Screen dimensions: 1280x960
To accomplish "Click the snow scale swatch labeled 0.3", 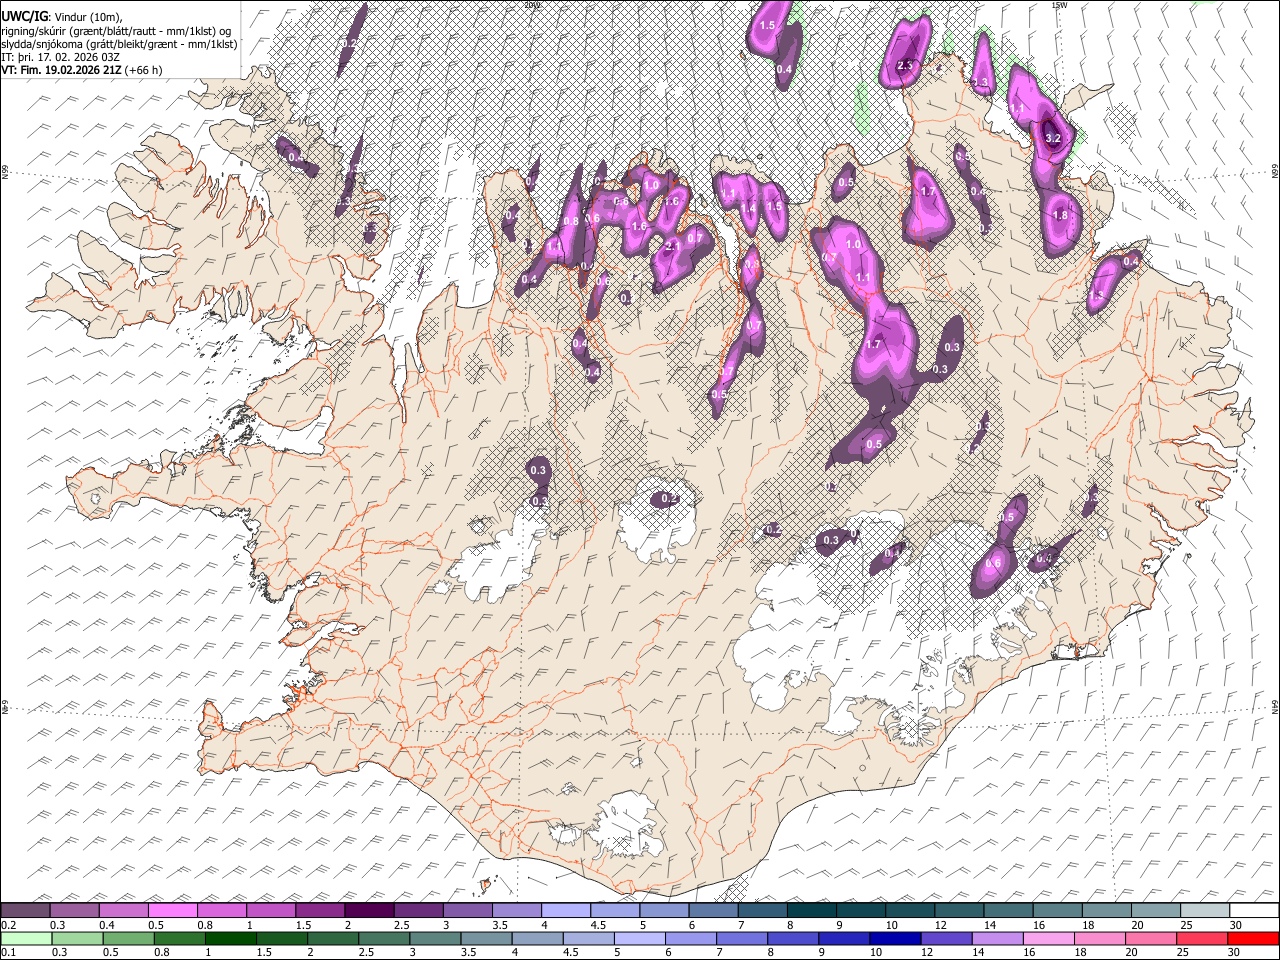I will pos(74,911).
